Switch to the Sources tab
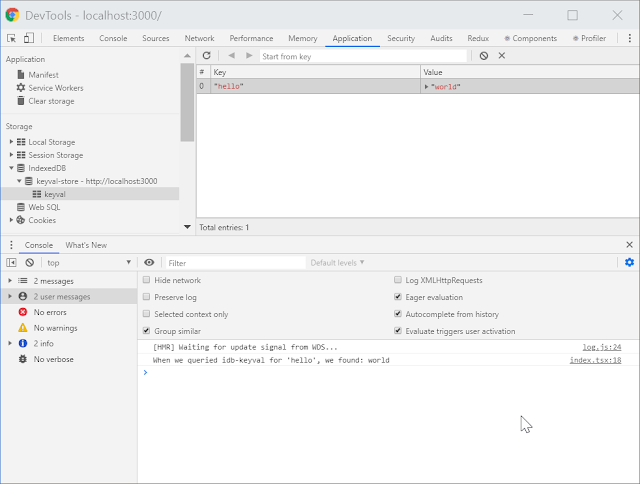This screenshot has height=484, width=640. (156, 38)
